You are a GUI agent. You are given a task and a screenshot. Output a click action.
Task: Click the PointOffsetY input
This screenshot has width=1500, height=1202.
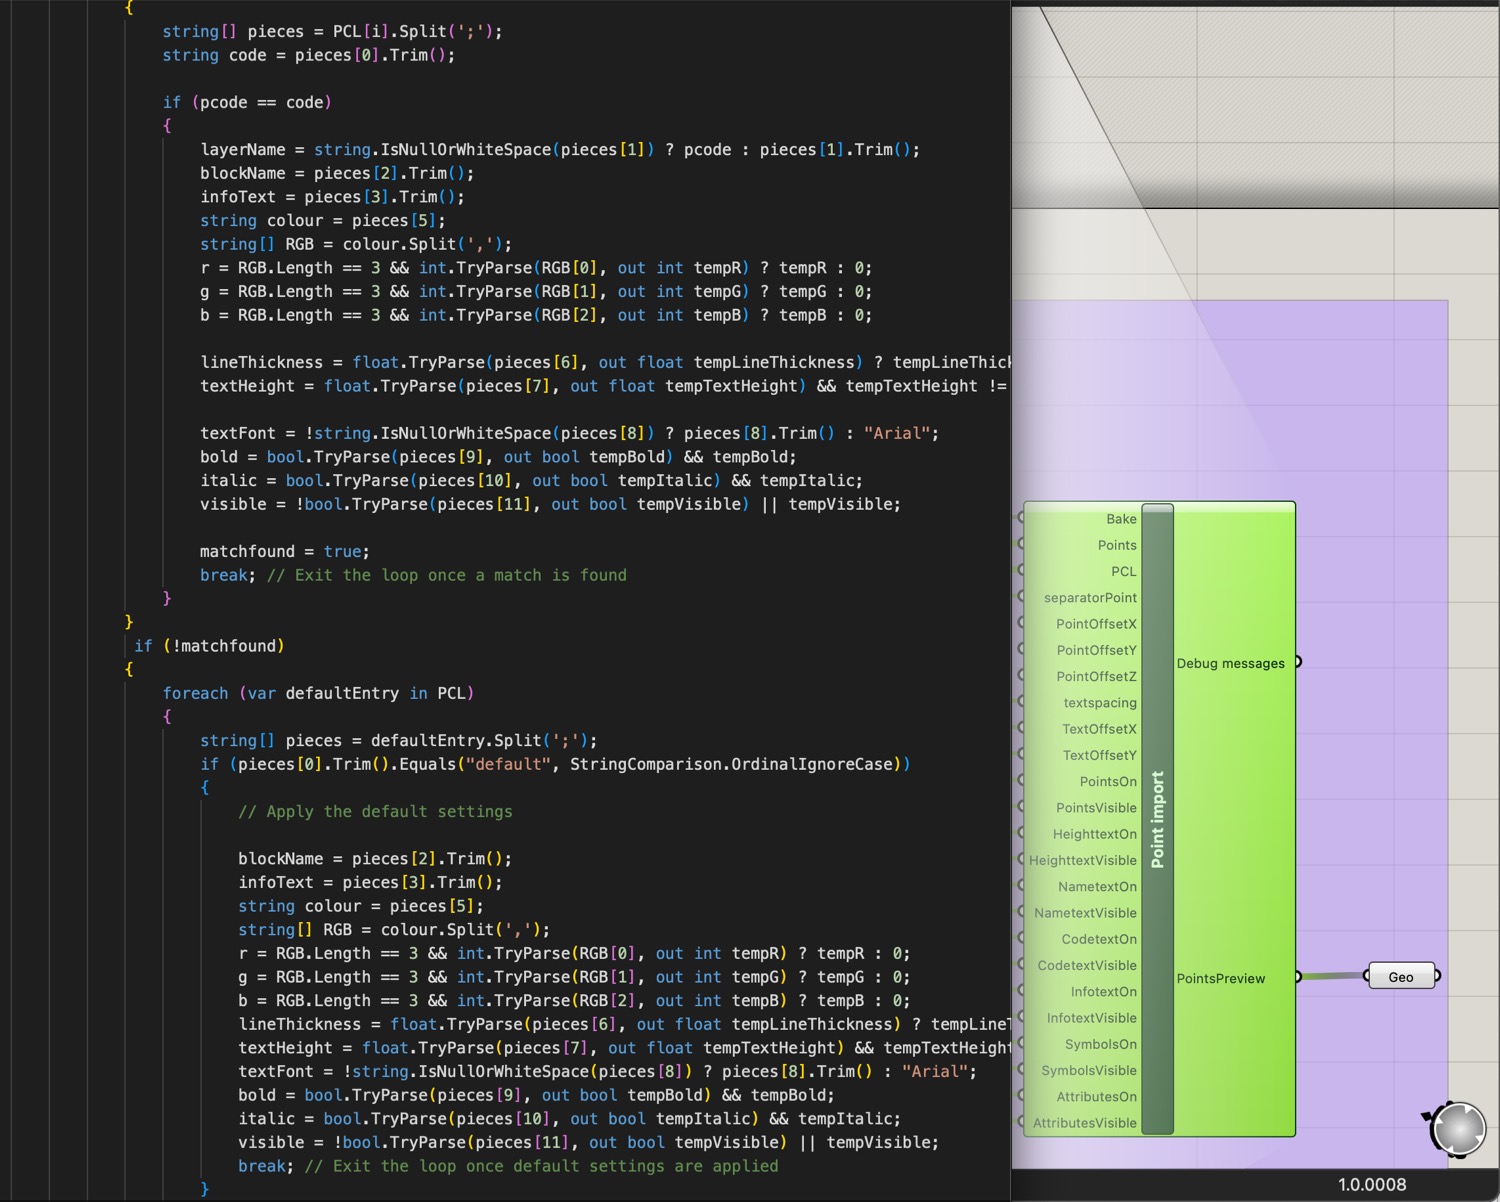(x=1096, y=650)
